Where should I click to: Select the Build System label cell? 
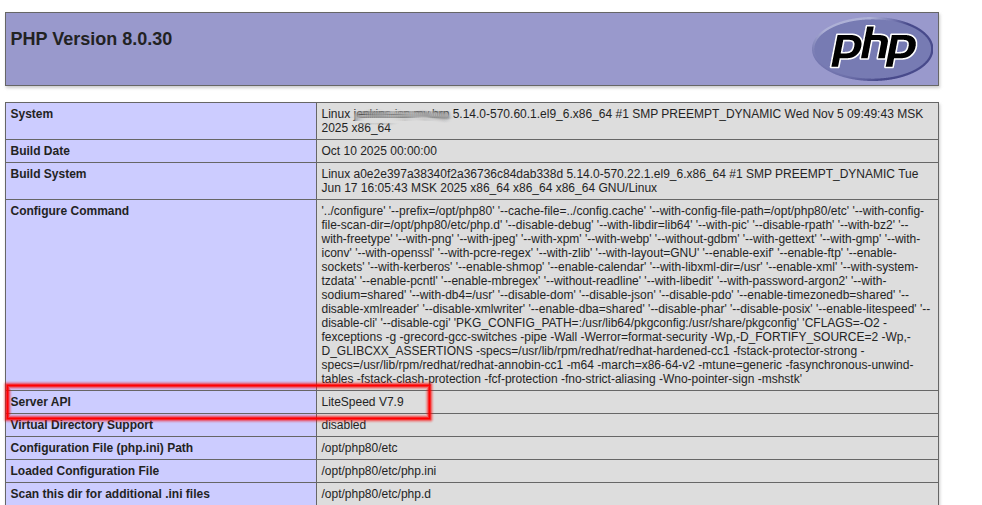[48, 174]
